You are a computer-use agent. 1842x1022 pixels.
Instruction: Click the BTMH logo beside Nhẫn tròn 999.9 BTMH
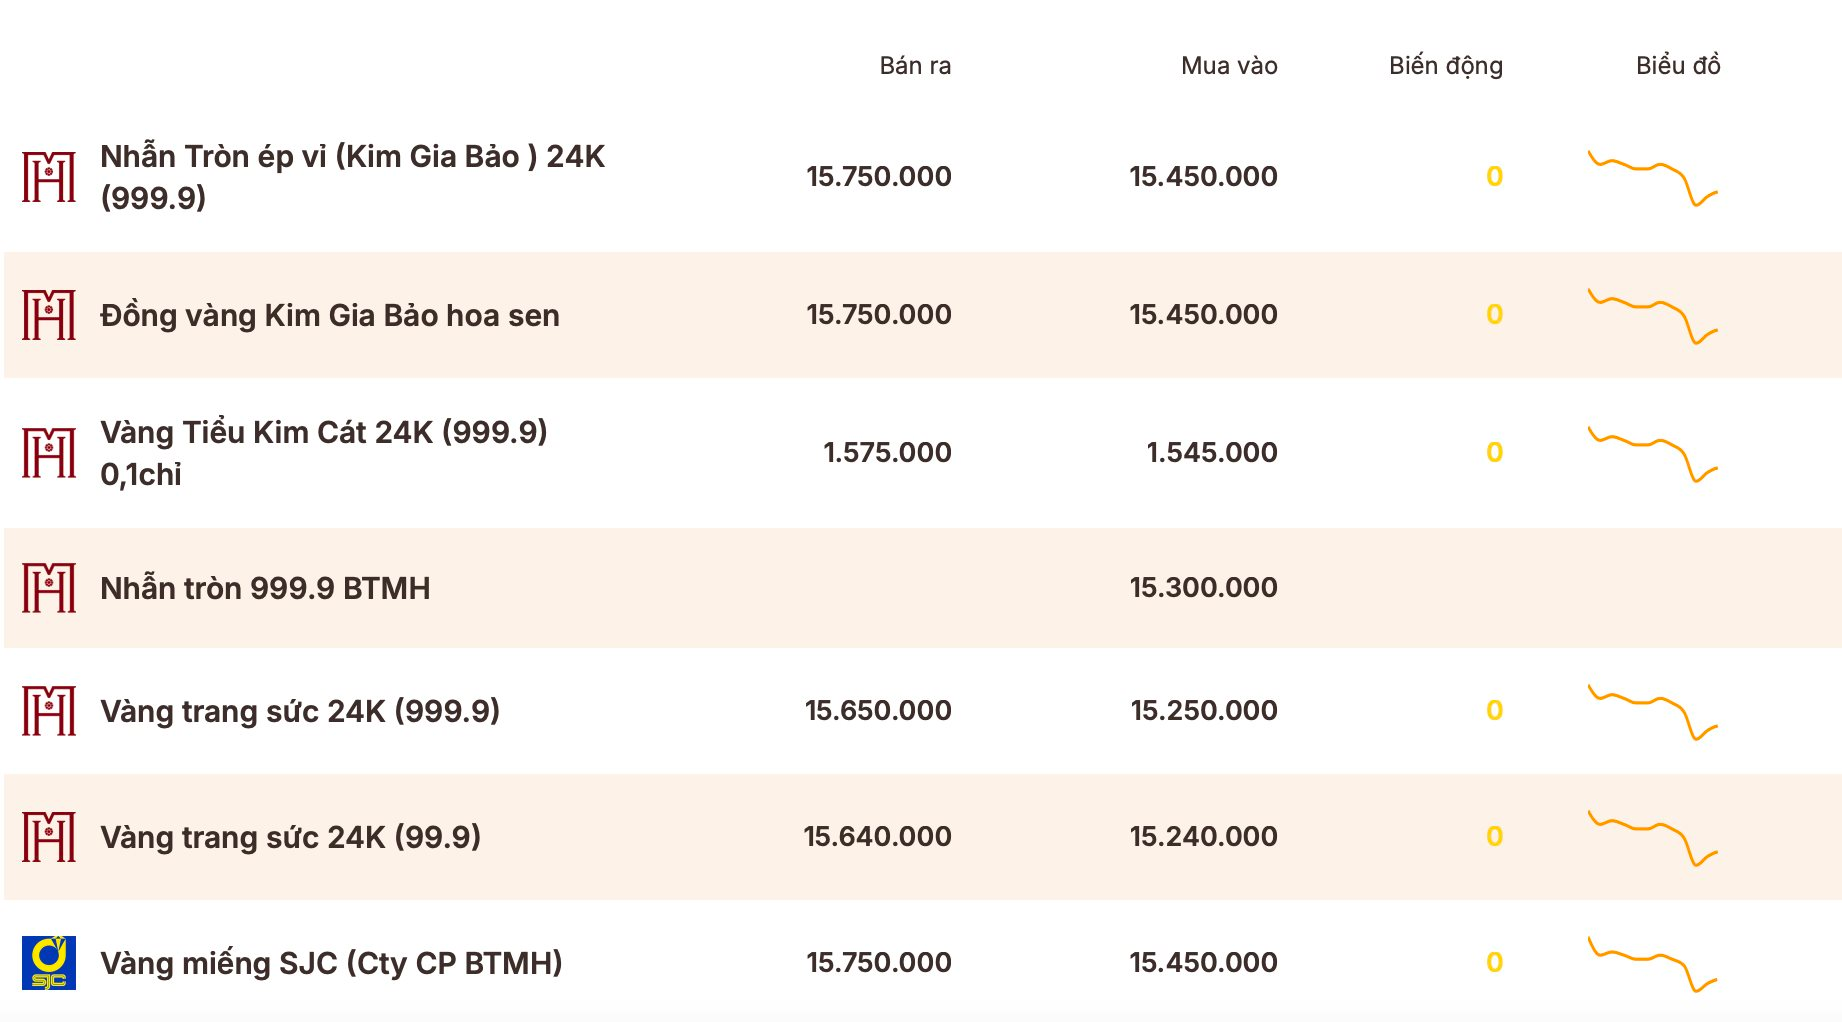49,588
